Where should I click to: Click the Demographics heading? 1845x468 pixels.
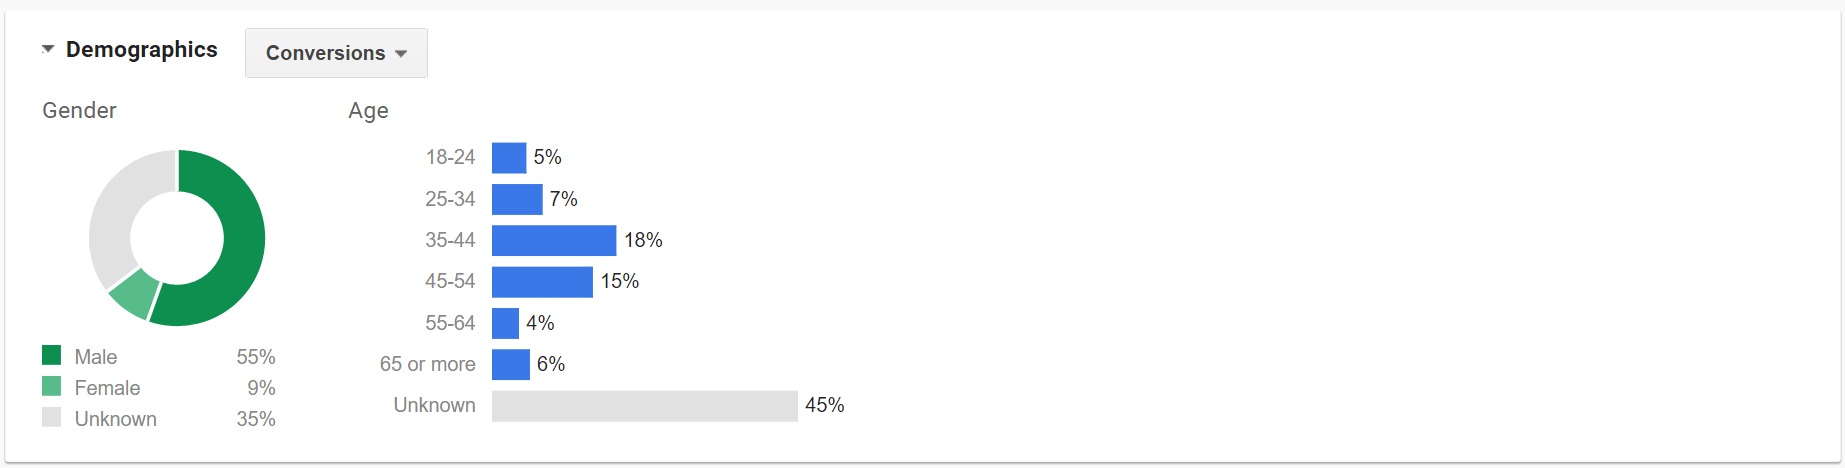141,50
